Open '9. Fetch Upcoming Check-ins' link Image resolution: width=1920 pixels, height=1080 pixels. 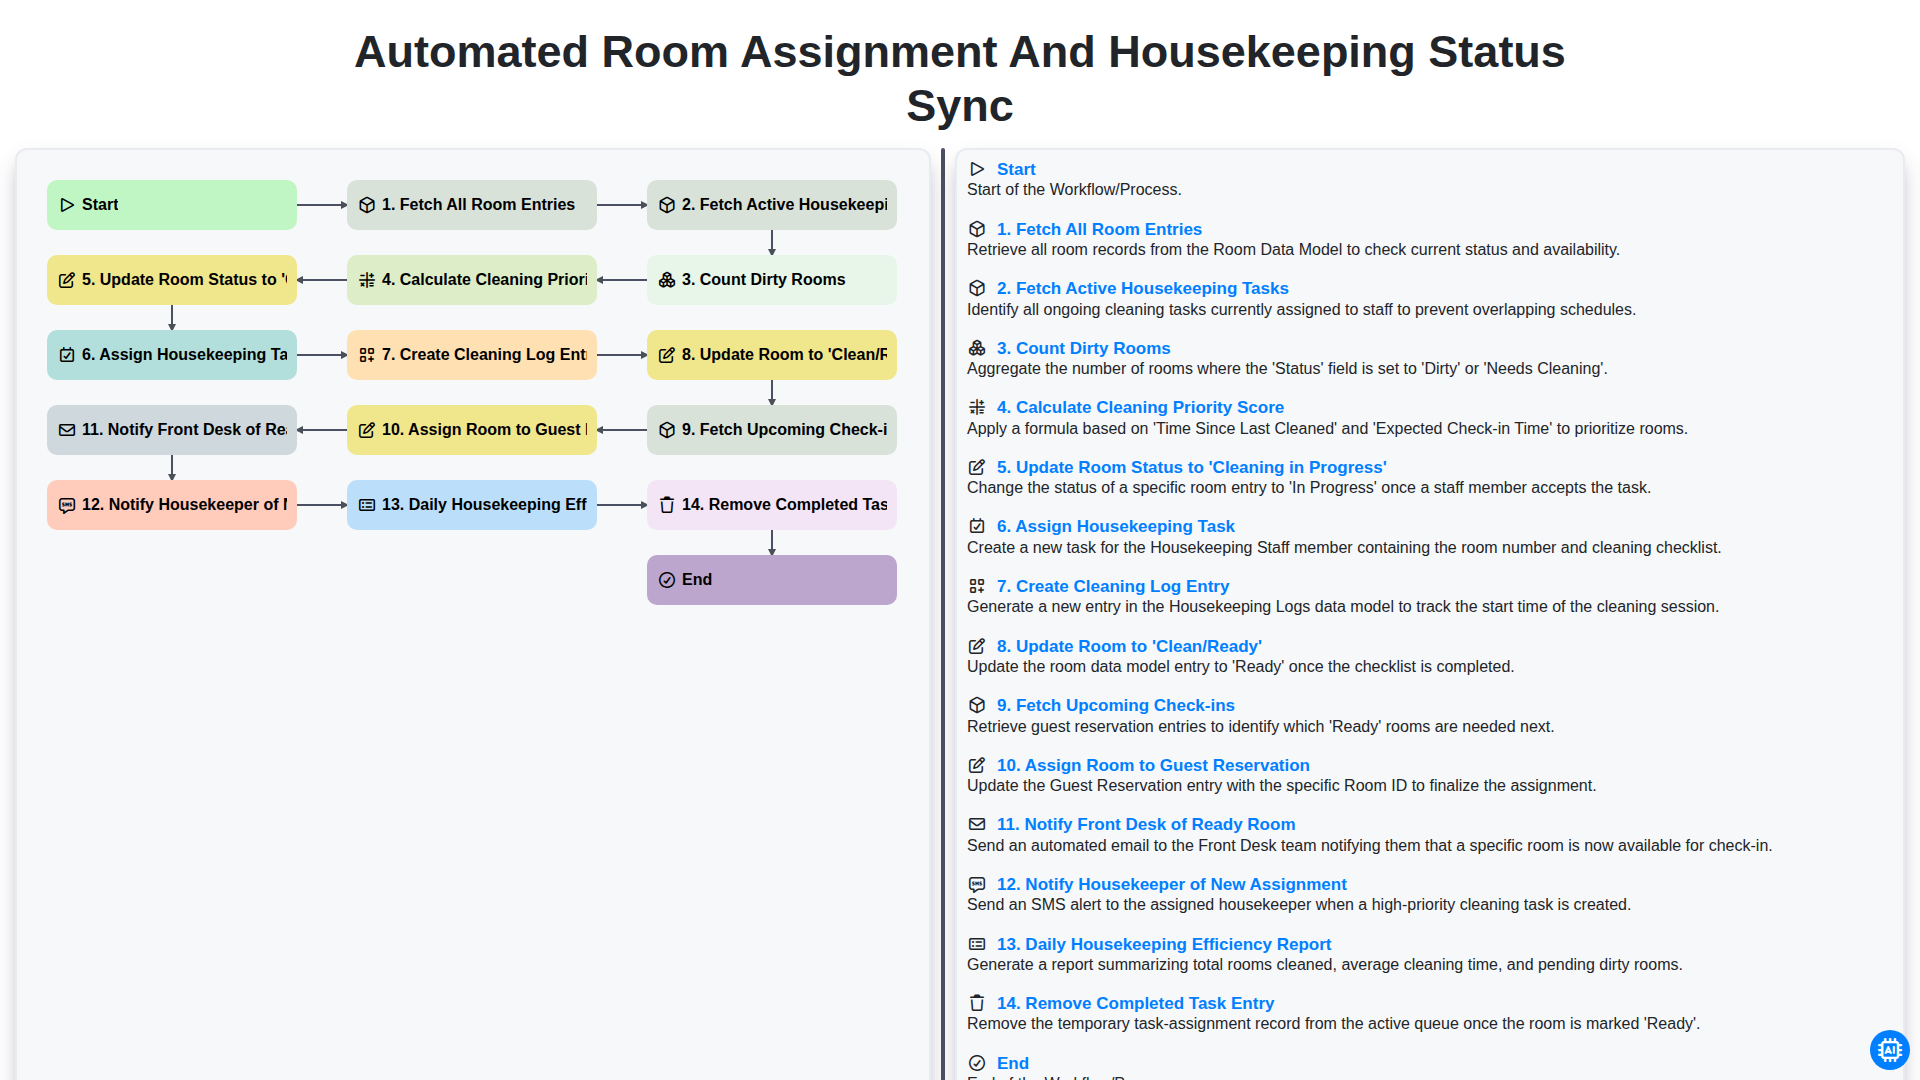[1115, 705]
